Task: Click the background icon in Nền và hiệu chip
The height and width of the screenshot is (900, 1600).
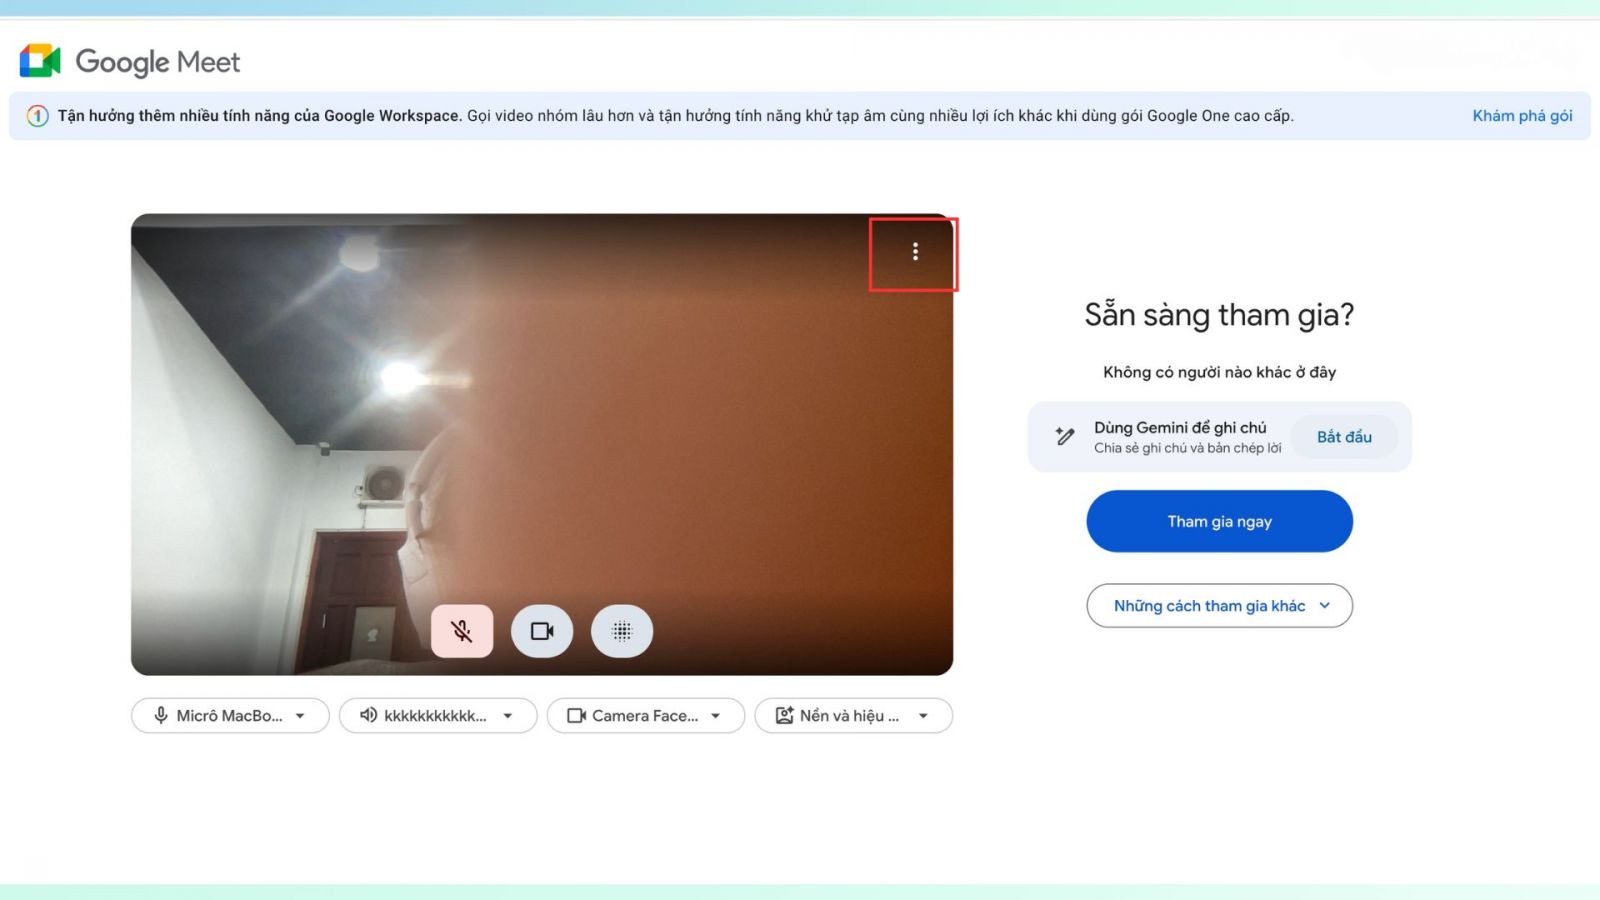Action: pos(784,716)
